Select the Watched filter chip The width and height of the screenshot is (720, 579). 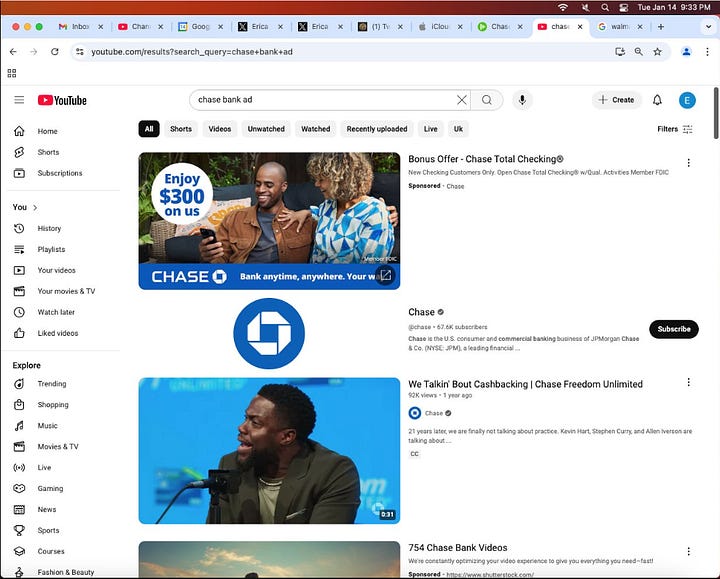pyautogui.click(x=315, y=129)
